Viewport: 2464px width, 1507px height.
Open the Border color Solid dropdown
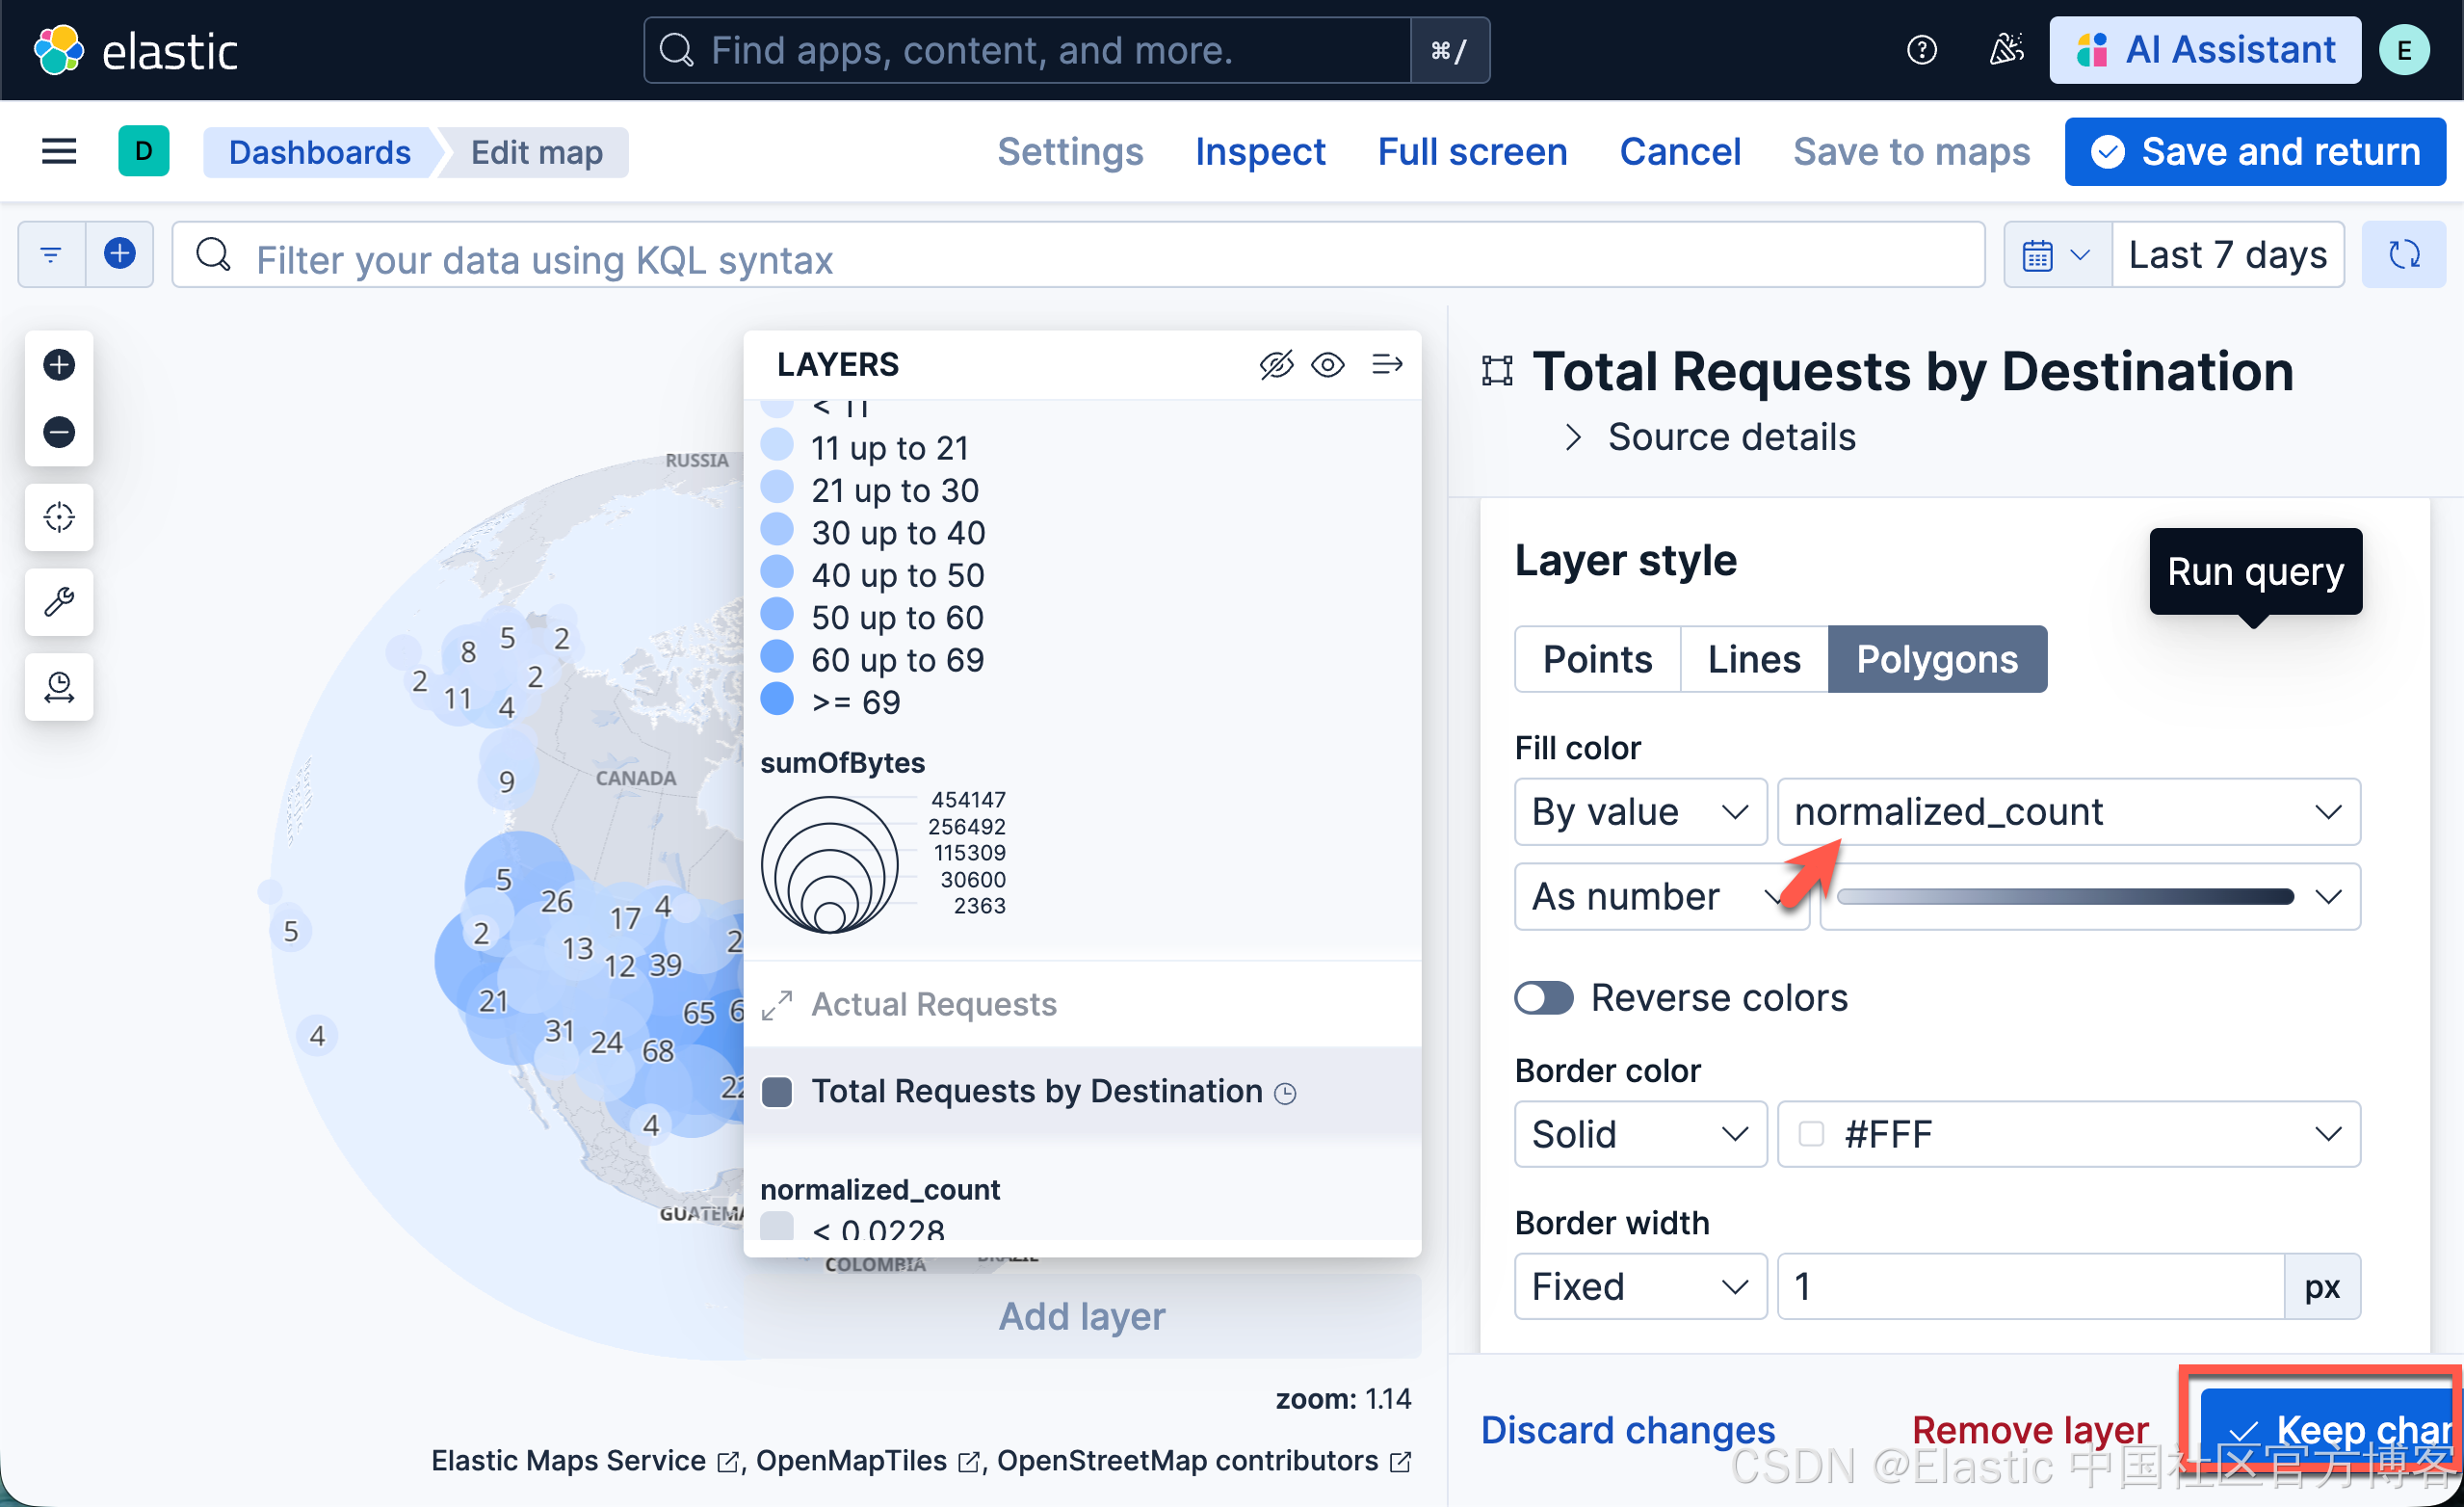coord(1640,1134)
